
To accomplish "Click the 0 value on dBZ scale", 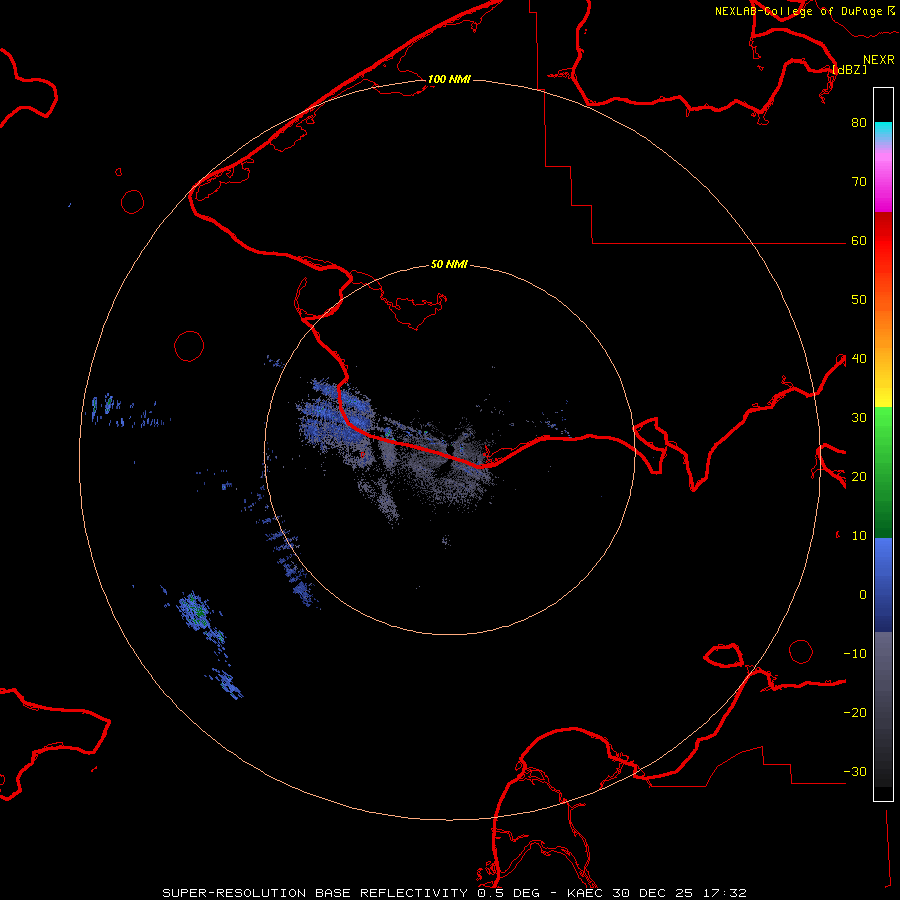I will 863,595.
